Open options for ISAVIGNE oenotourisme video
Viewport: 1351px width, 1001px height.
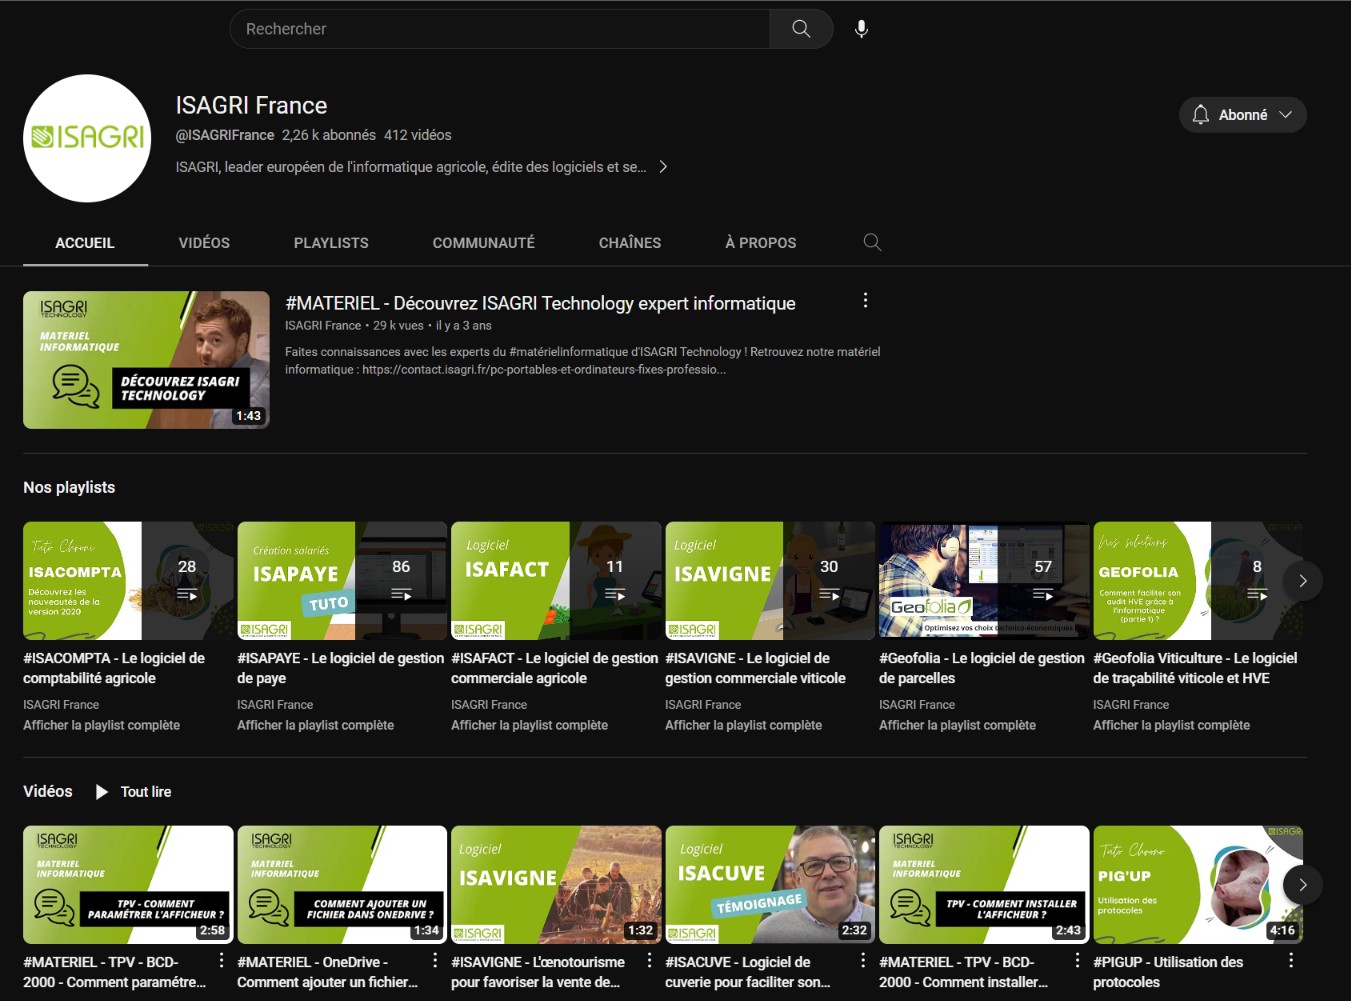[x=649, y=960]
